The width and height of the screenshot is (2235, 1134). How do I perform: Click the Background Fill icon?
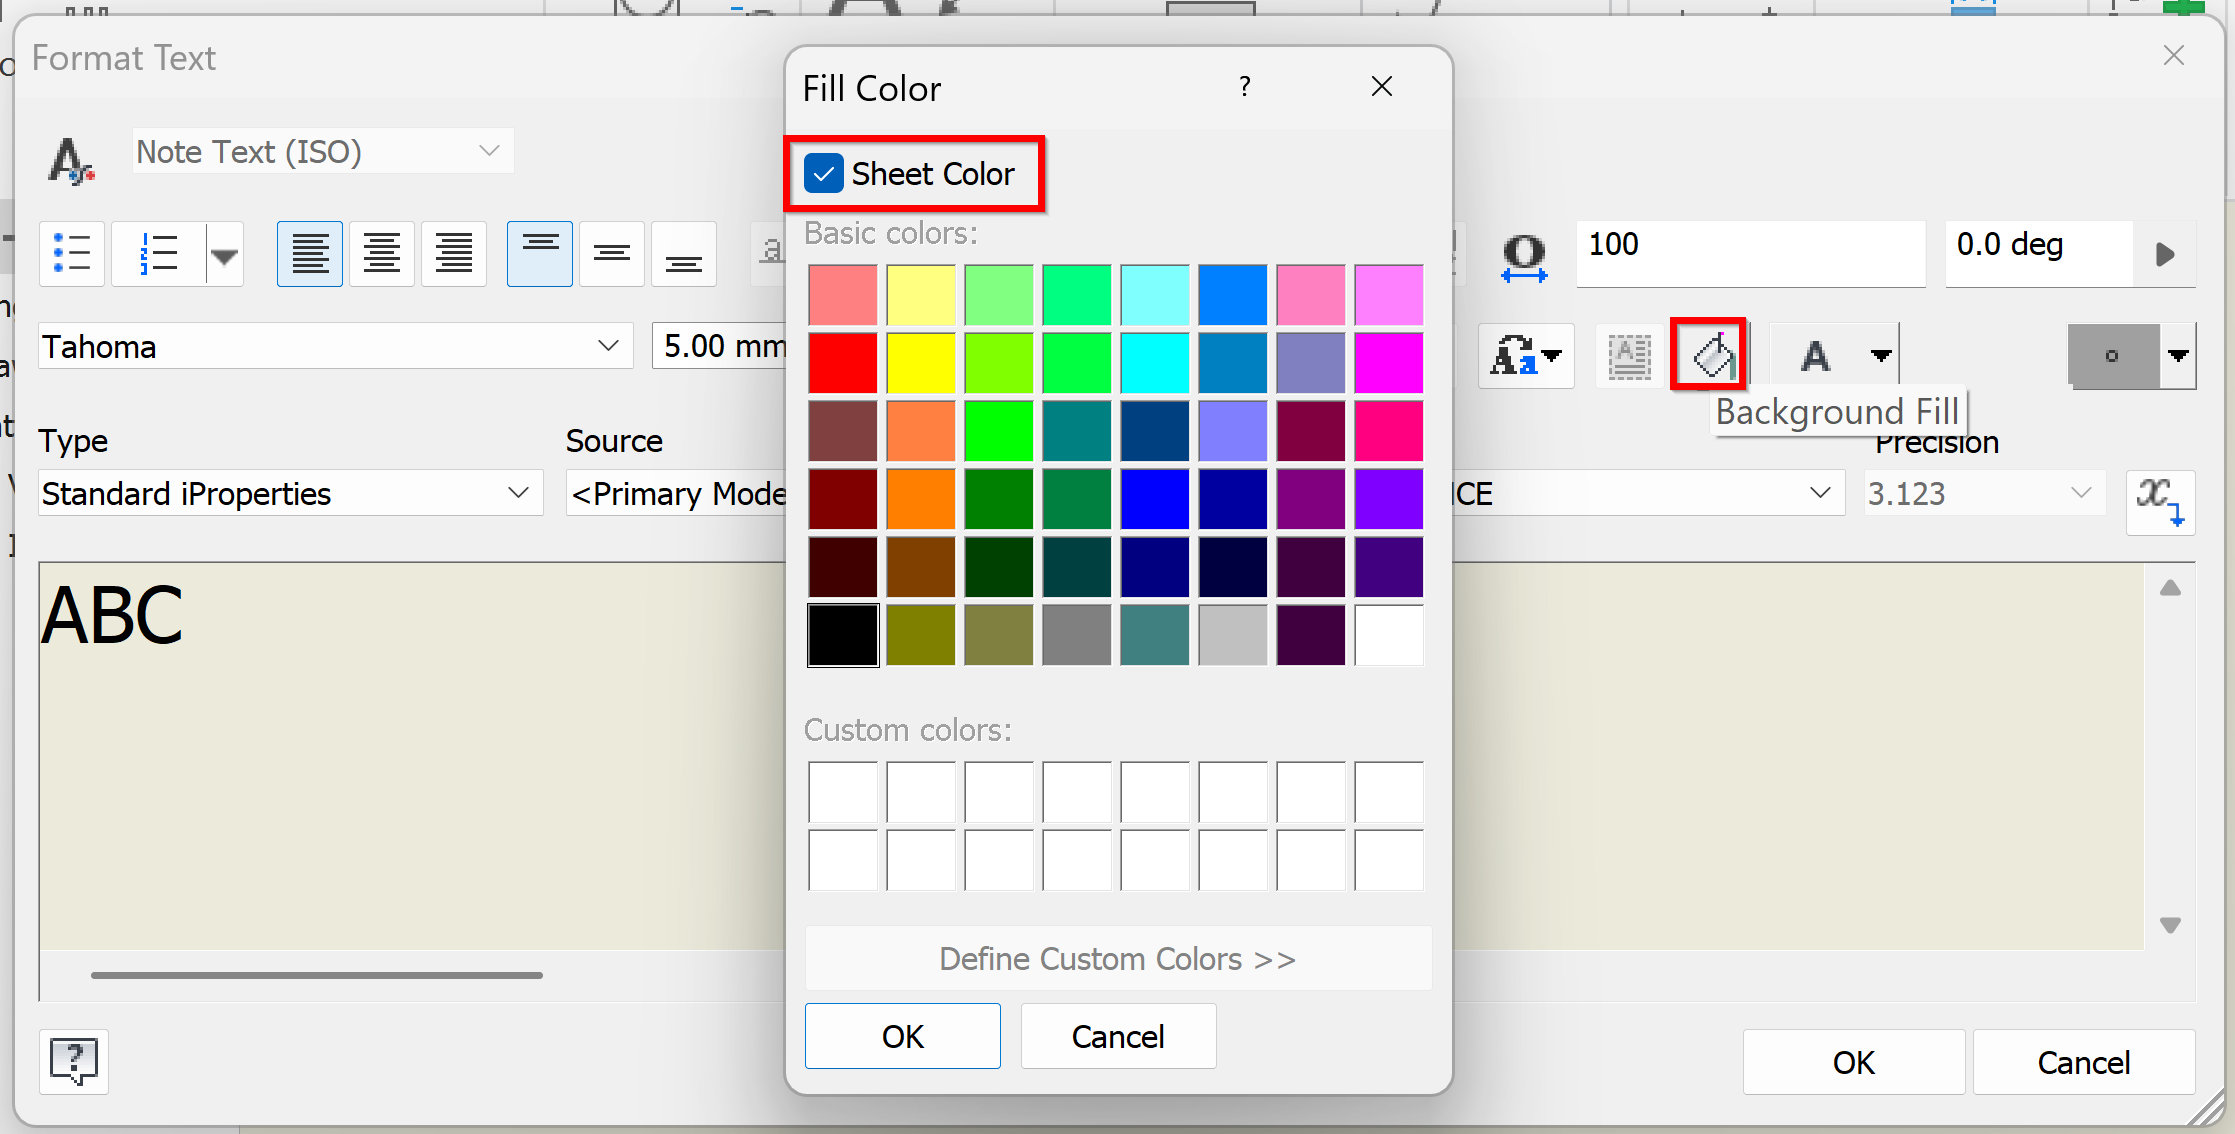[x=1710, y=355]
